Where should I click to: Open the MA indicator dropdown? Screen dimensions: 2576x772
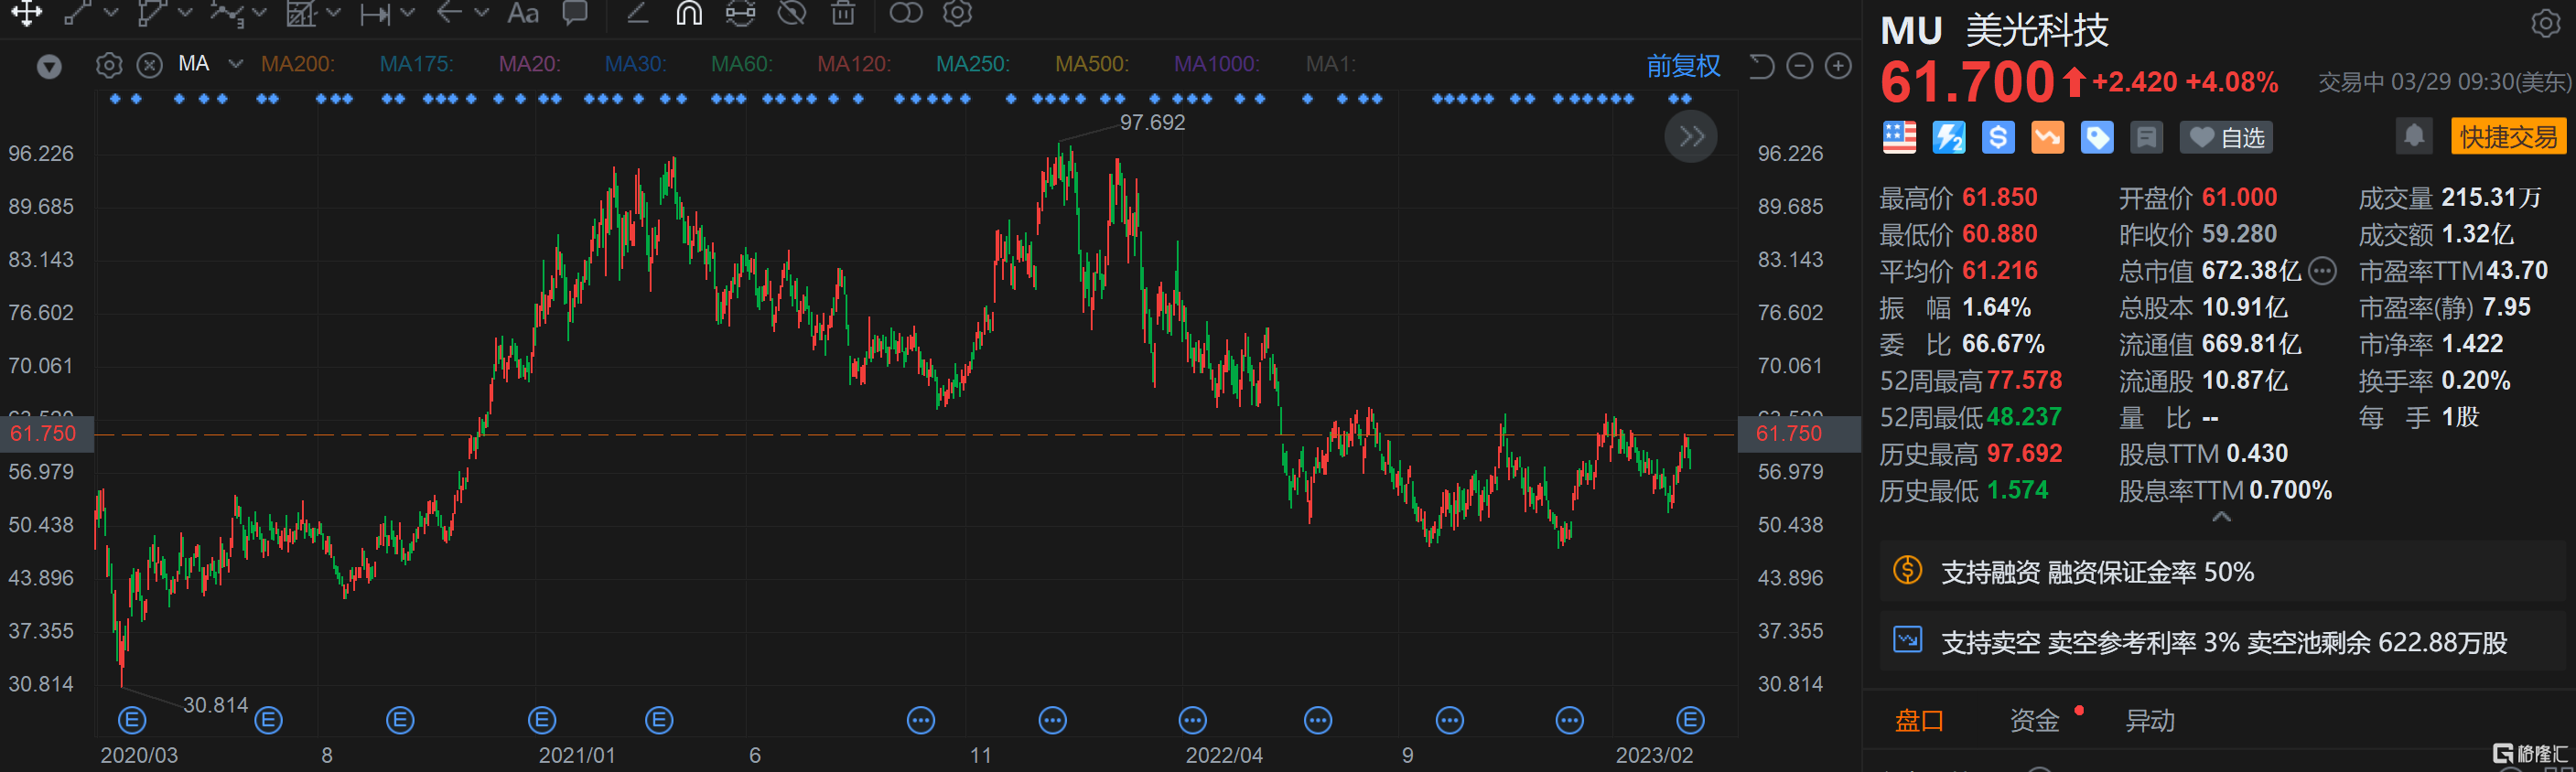point(235,64)
